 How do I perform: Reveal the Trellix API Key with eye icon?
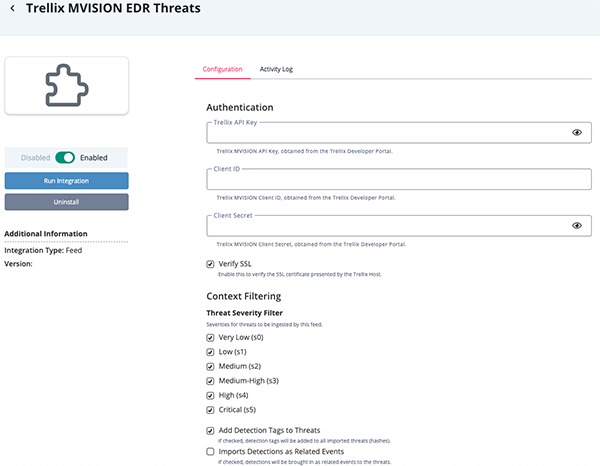tap(577, 132)
